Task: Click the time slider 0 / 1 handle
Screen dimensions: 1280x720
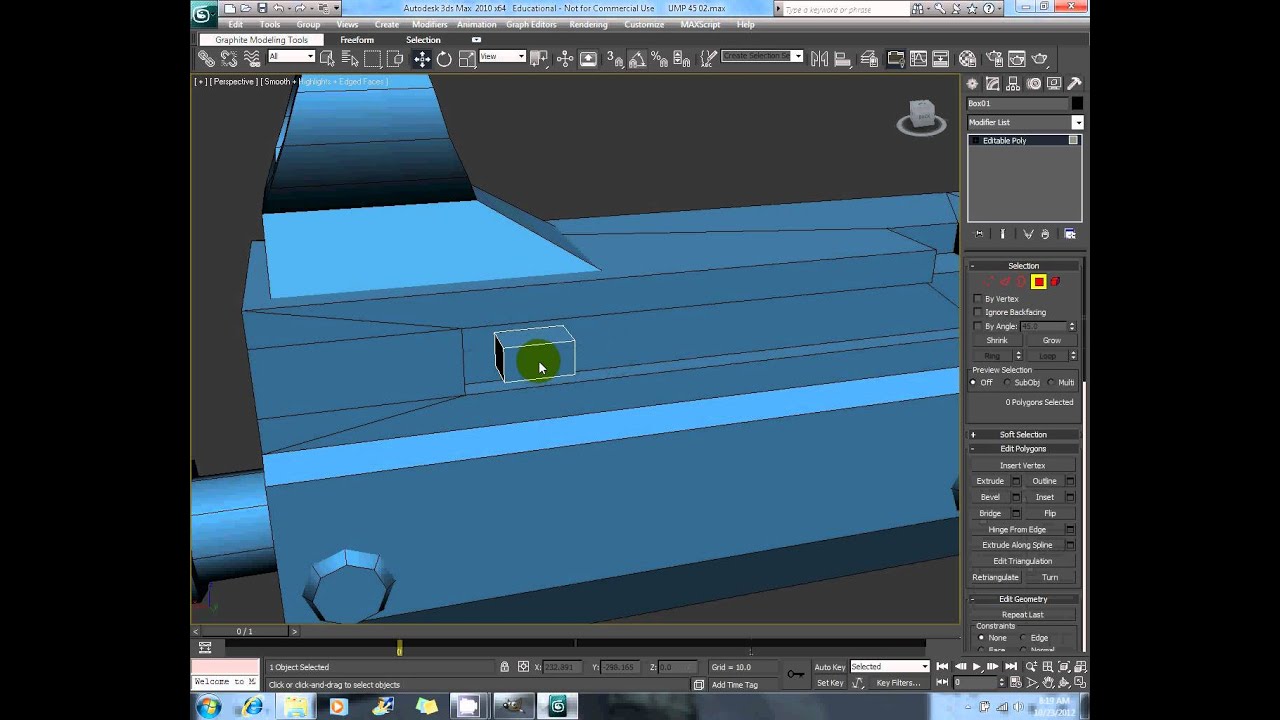Action: click(x=245, y=631)
